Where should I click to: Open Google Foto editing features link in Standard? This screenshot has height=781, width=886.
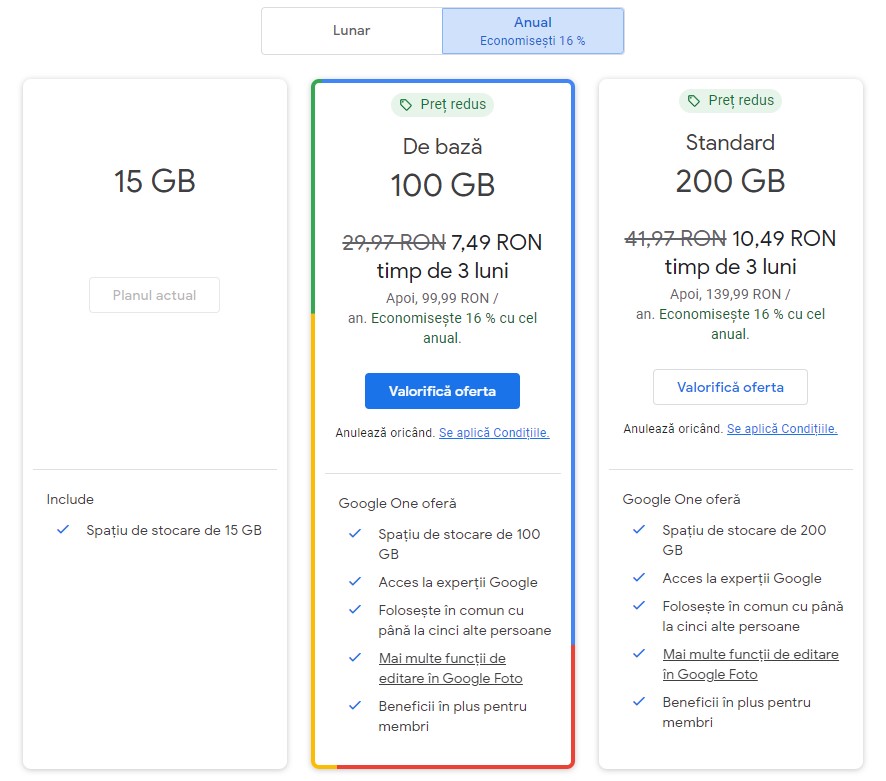(x=750, y=664)
